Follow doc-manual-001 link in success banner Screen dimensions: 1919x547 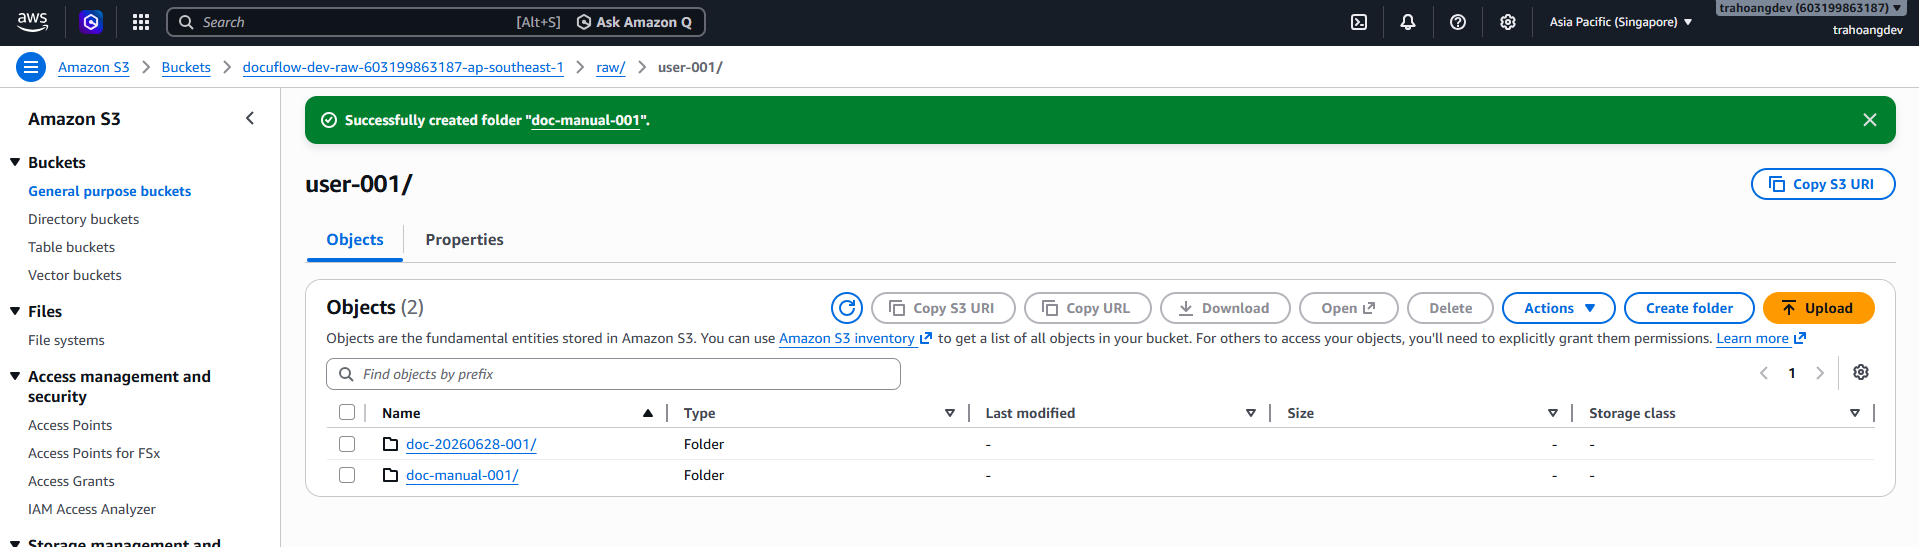(x=585, y=120)
